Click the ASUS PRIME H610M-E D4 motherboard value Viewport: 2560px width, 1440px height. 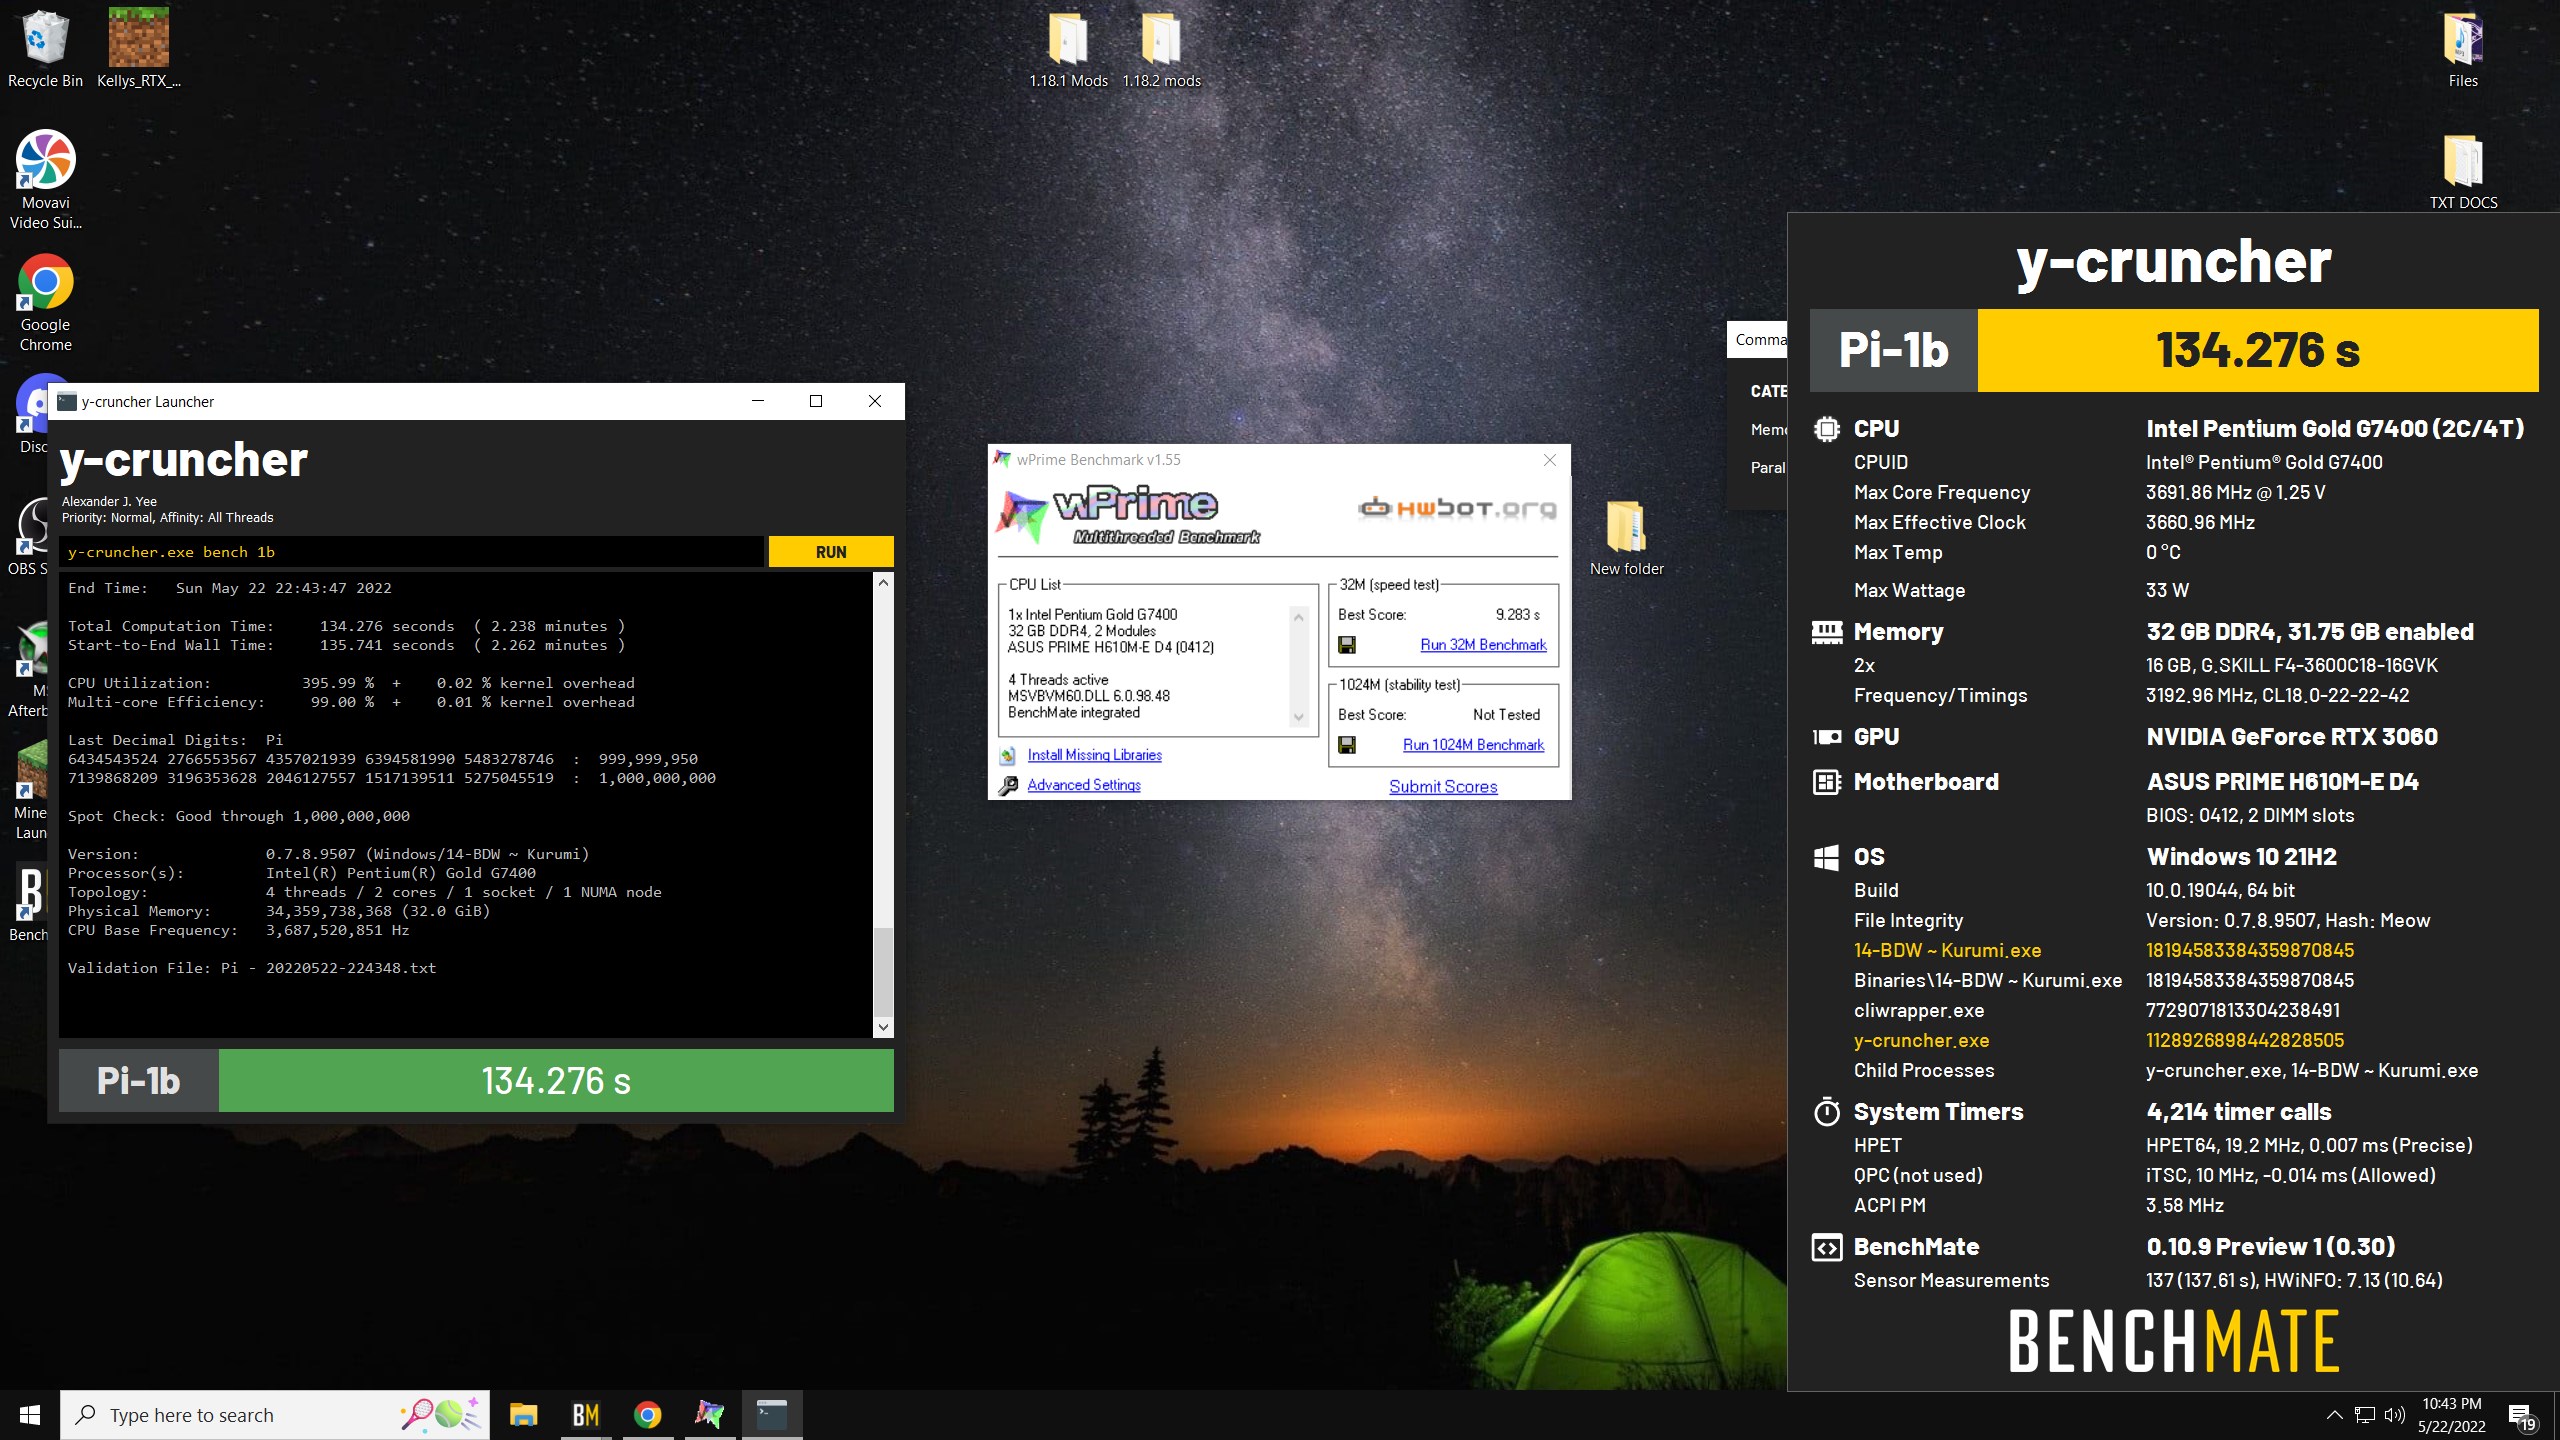coord(2282,782)
